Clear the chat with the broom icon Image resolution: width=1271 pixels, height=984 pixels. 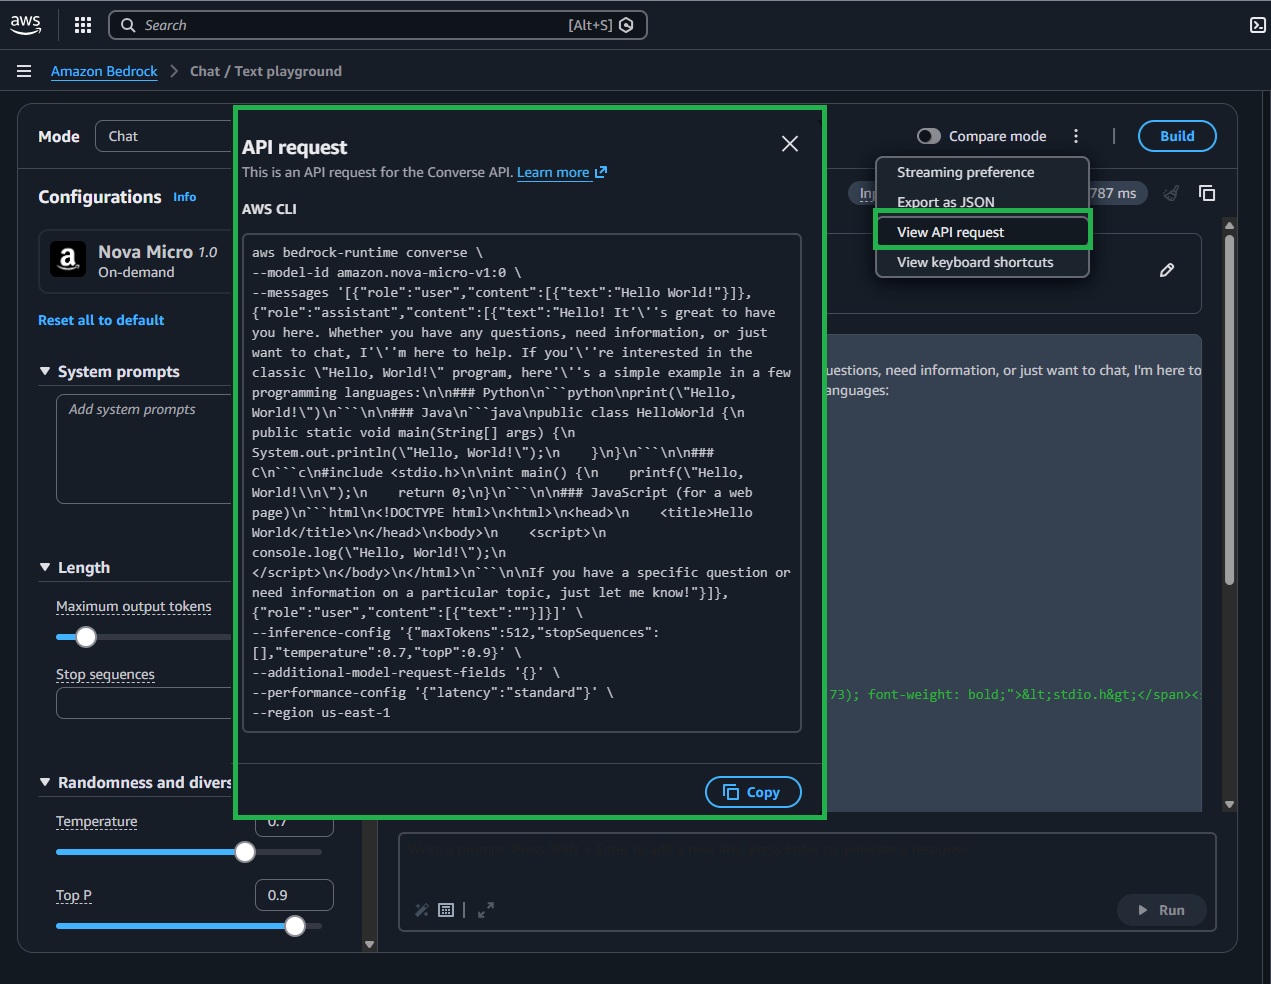click(1171, 193)
